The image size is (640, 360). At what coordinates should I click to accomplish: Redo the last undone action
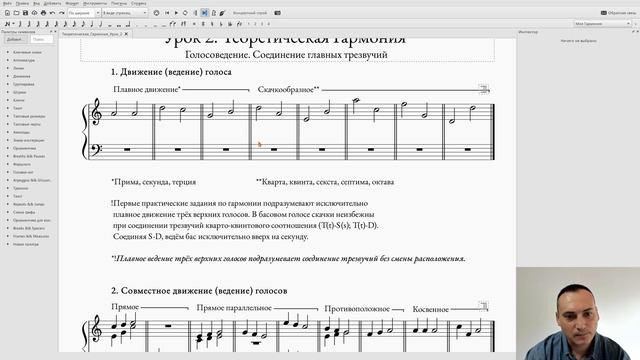tap(61, 13)
